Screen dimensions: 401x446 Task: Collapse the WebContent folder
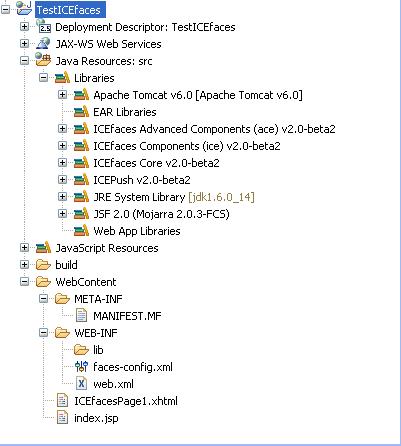(24, 282)
